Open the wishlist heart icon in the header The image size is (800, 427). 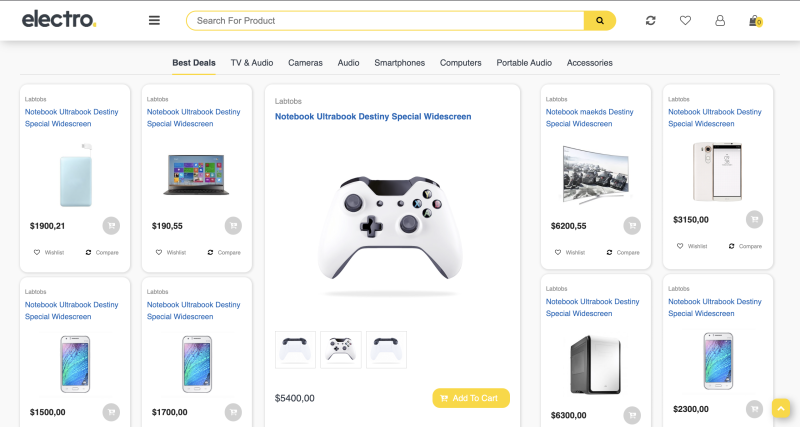685,20
